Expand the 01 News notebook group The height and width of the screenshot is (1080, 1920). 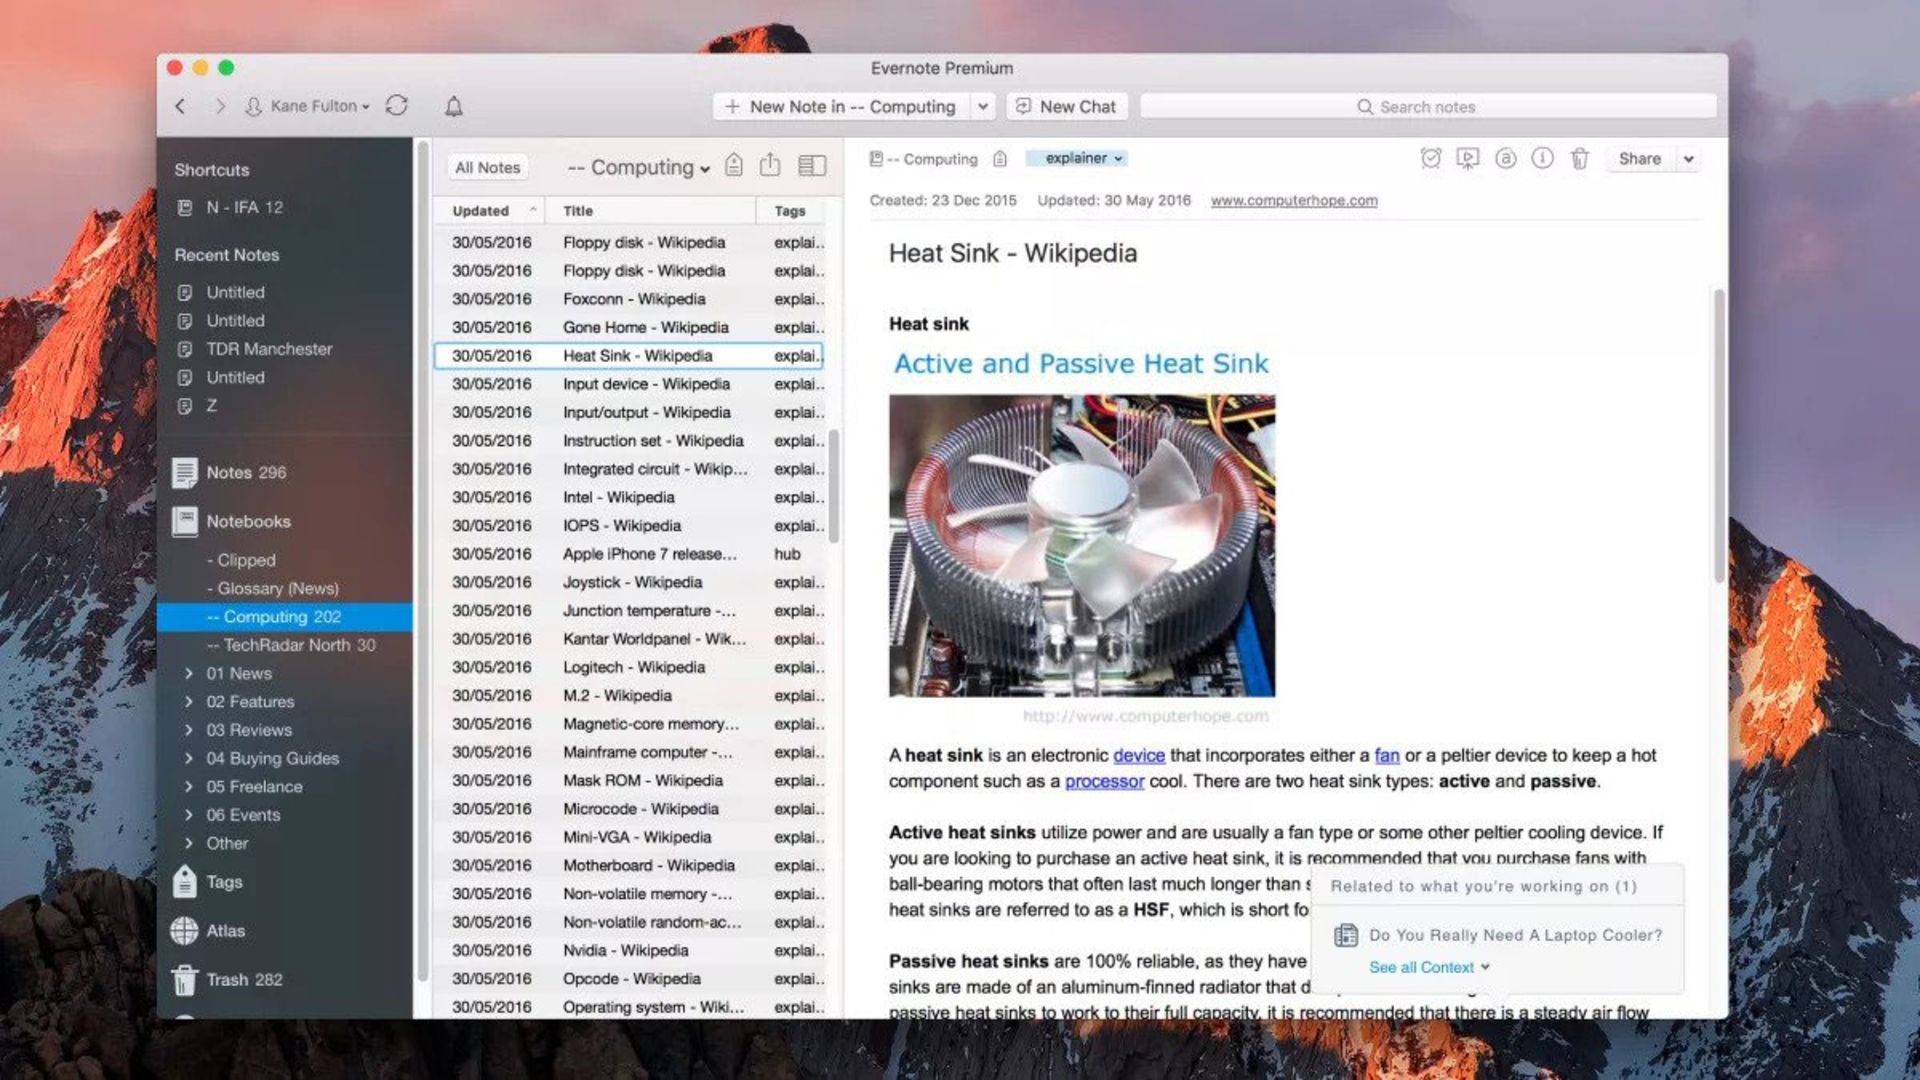(187, 673)
